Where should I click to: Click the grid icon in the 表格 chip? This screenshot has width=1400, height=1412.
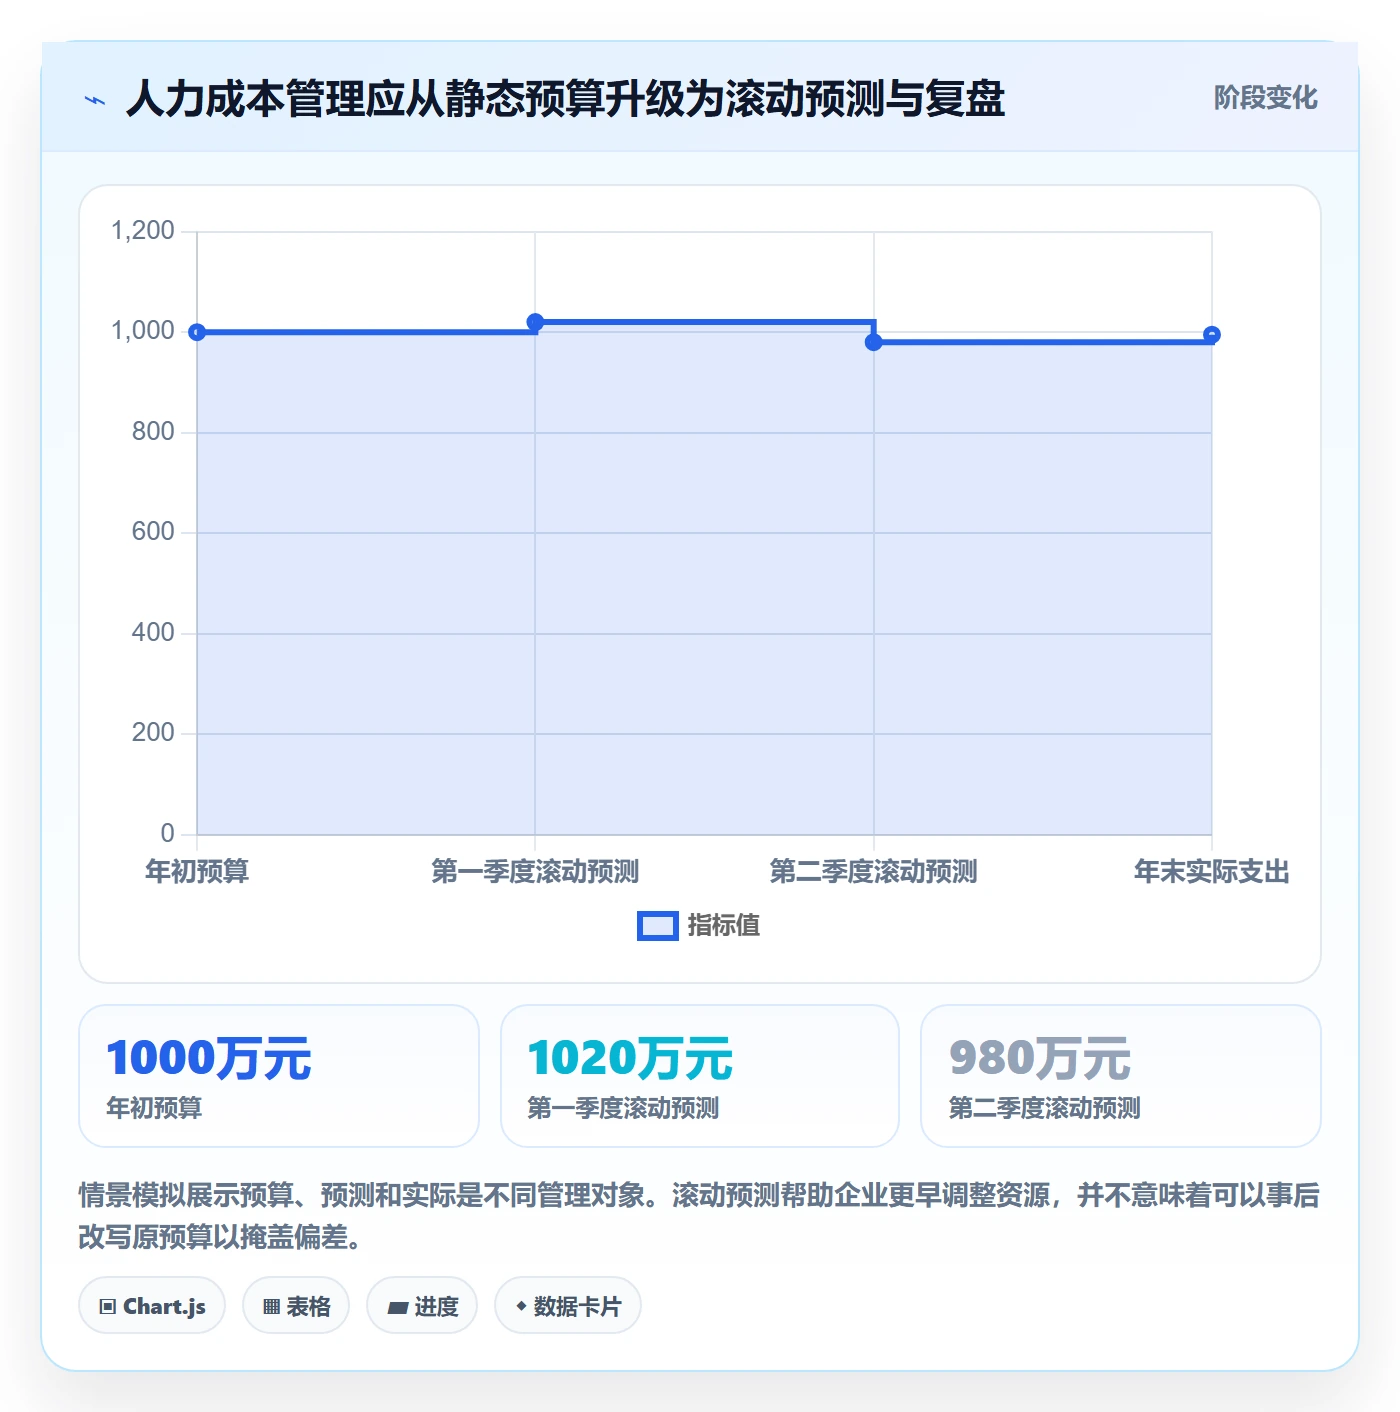click(272, 1307)
